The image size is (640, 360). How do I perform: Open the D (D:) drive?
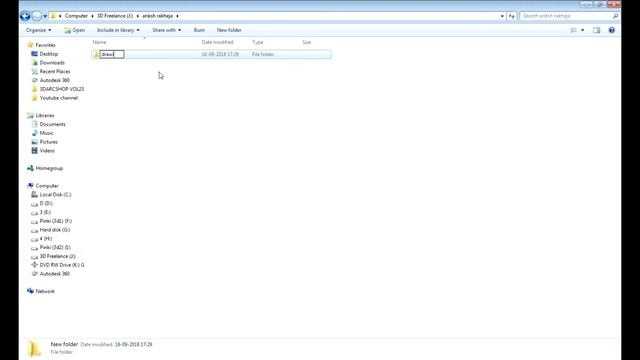tap(46, 203)
